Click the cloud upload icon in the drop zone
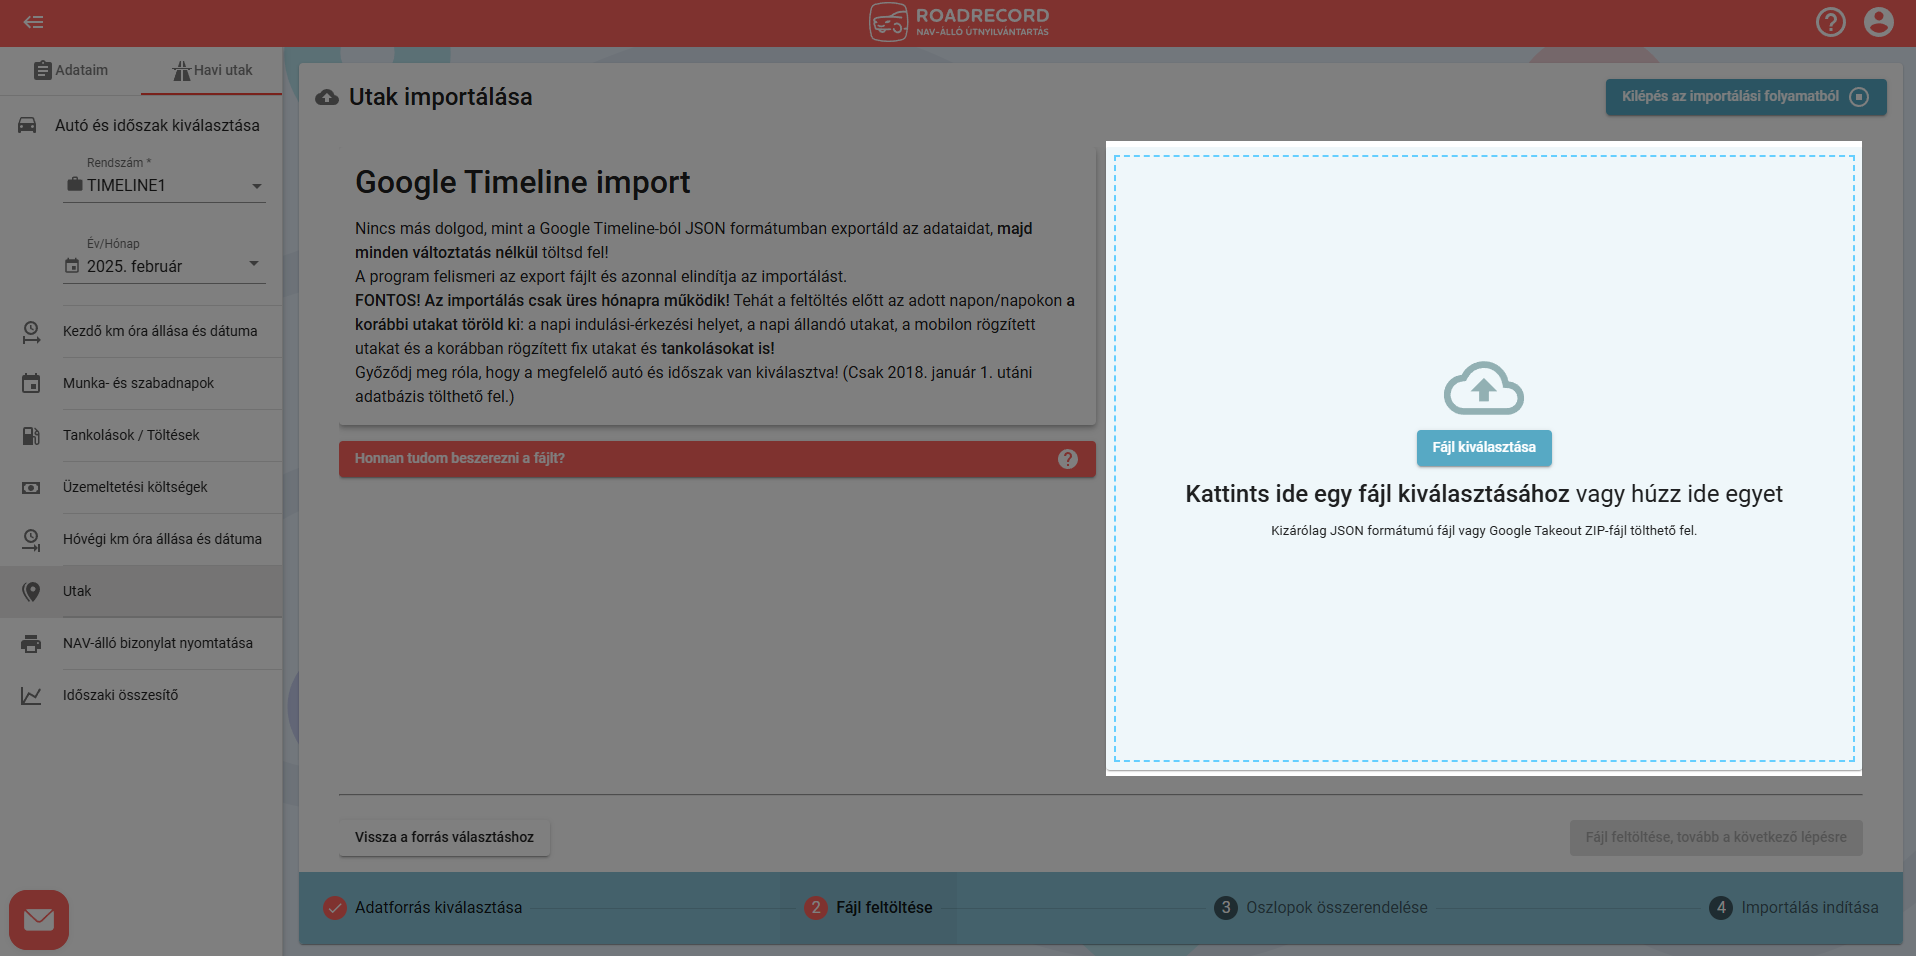1916x956 pixels. [1483, 388]
